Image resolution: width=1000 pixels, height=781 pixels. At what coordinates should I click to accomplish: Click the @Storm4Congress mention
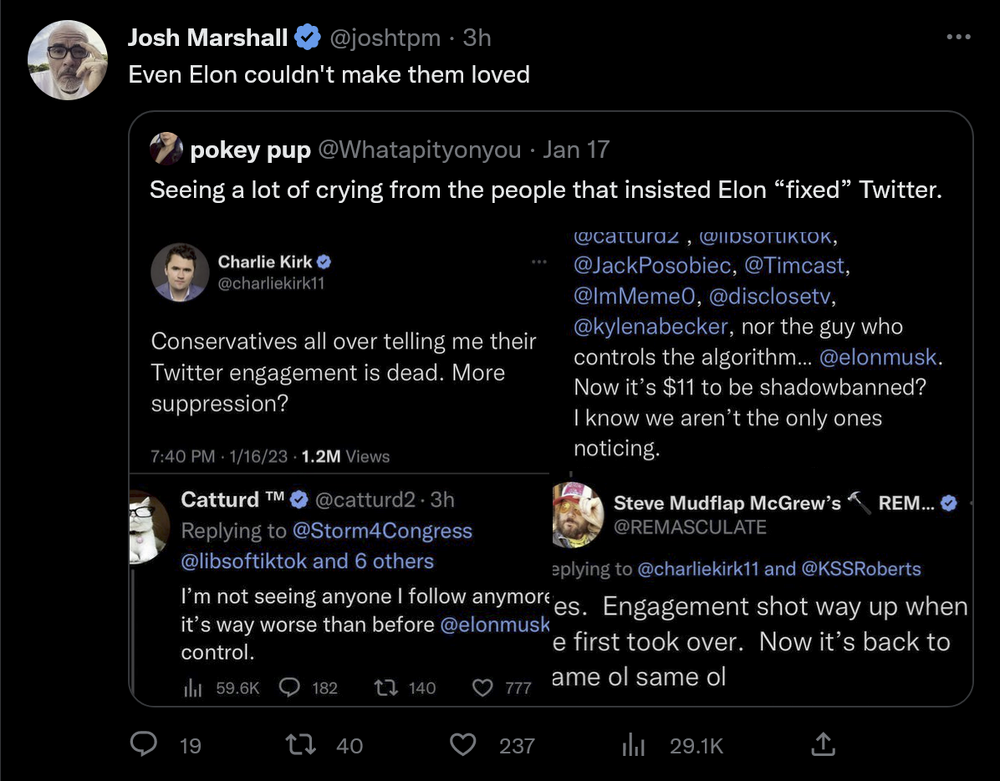click(x=382, y=531)
